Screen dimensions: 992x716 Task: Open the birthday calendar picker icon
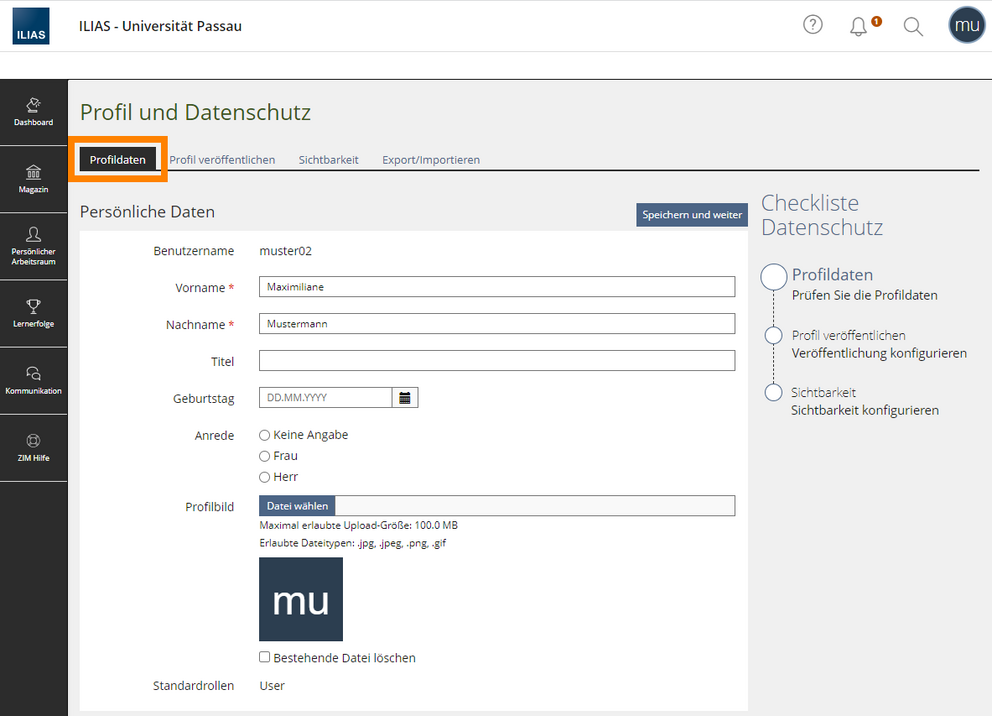pyautogui.click(x=405, y=398)
